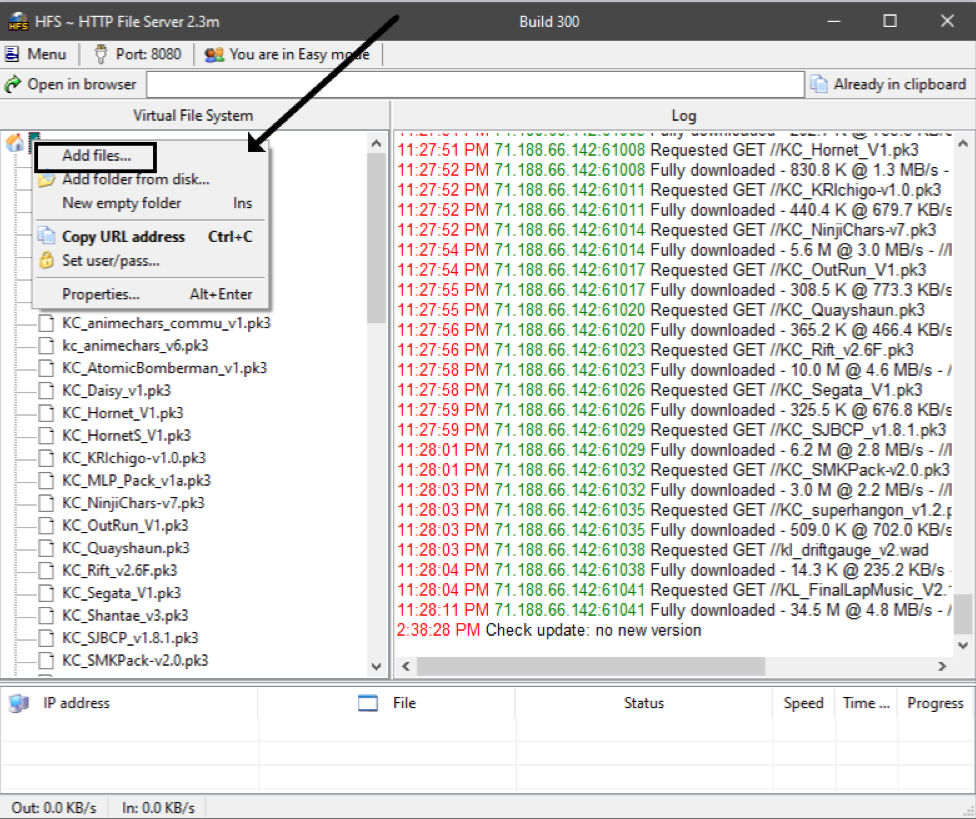976x819 pixels.
Task: Click file icon of KC_Daisy_v1.pk3
Action: point(46,390)
